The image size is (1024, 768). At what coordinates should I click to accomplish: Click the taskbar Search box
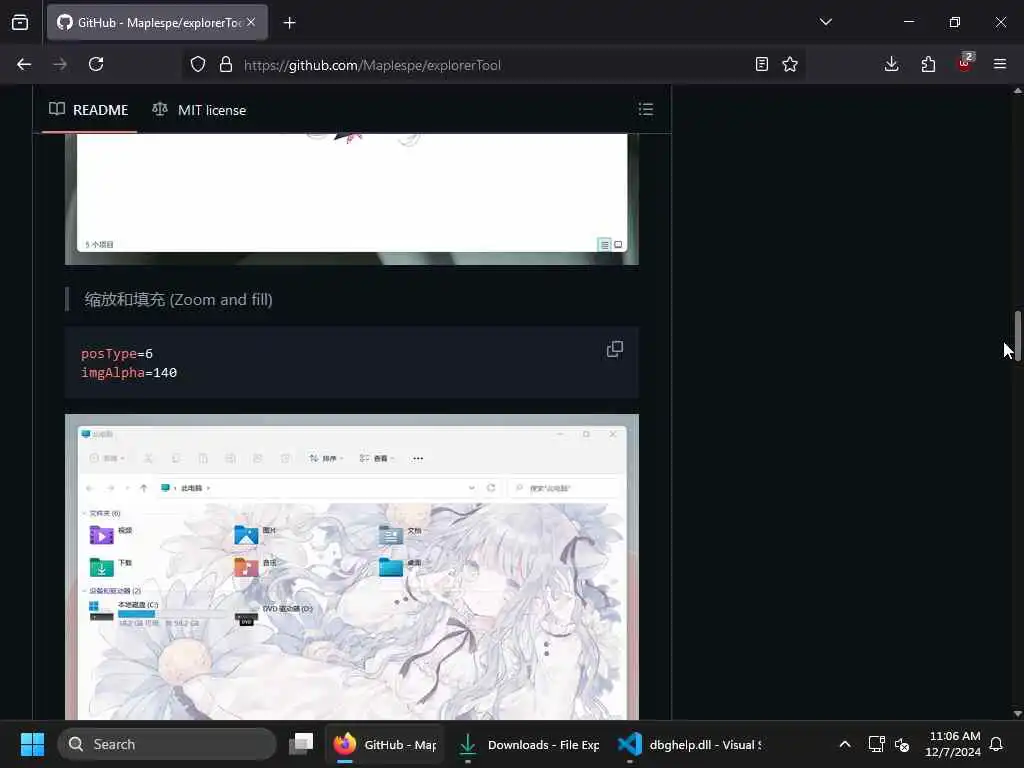pos(167,744)
